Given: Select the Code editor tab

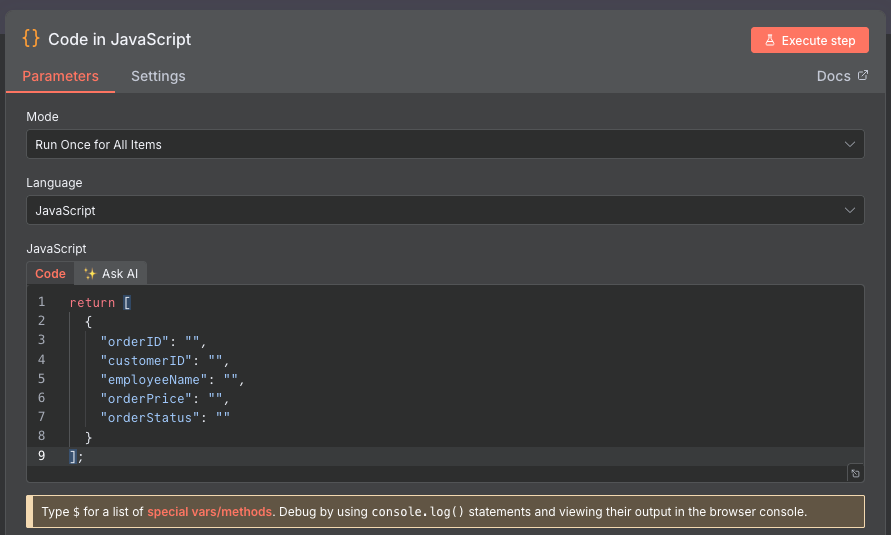Looking at the screenshot, I should (x=50, y=274).
